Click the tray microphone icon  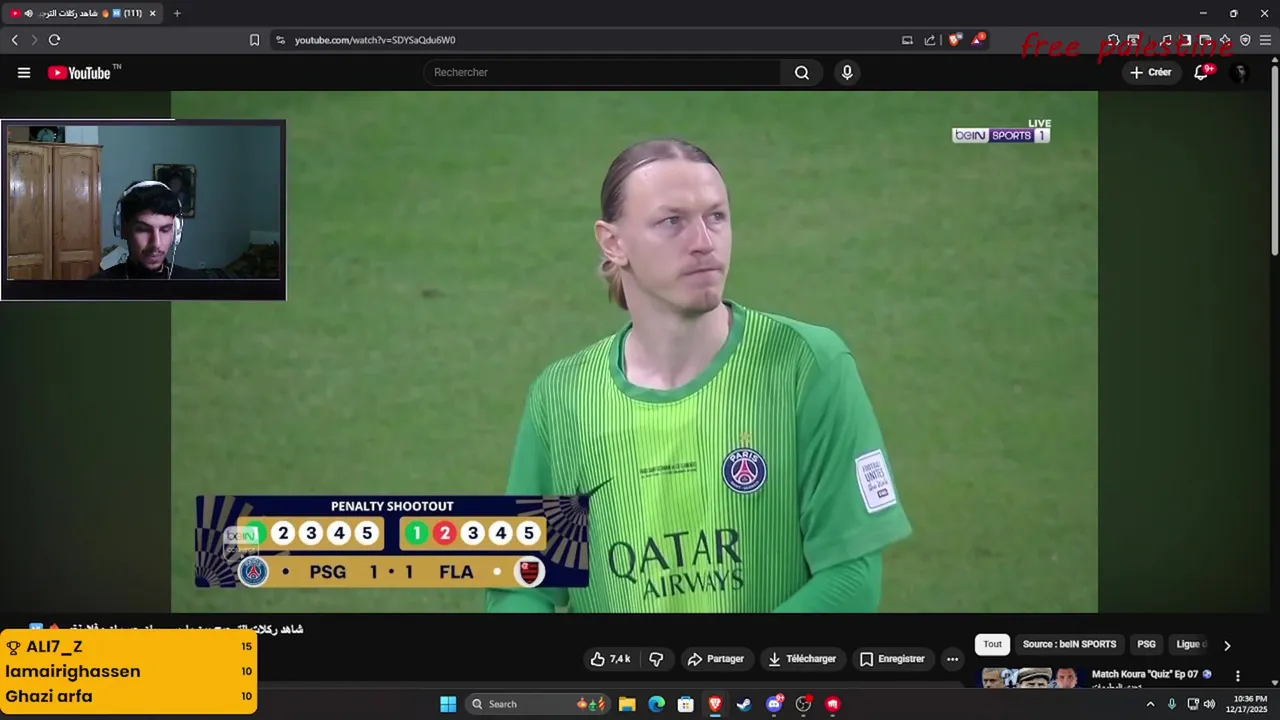point(1172,704)
